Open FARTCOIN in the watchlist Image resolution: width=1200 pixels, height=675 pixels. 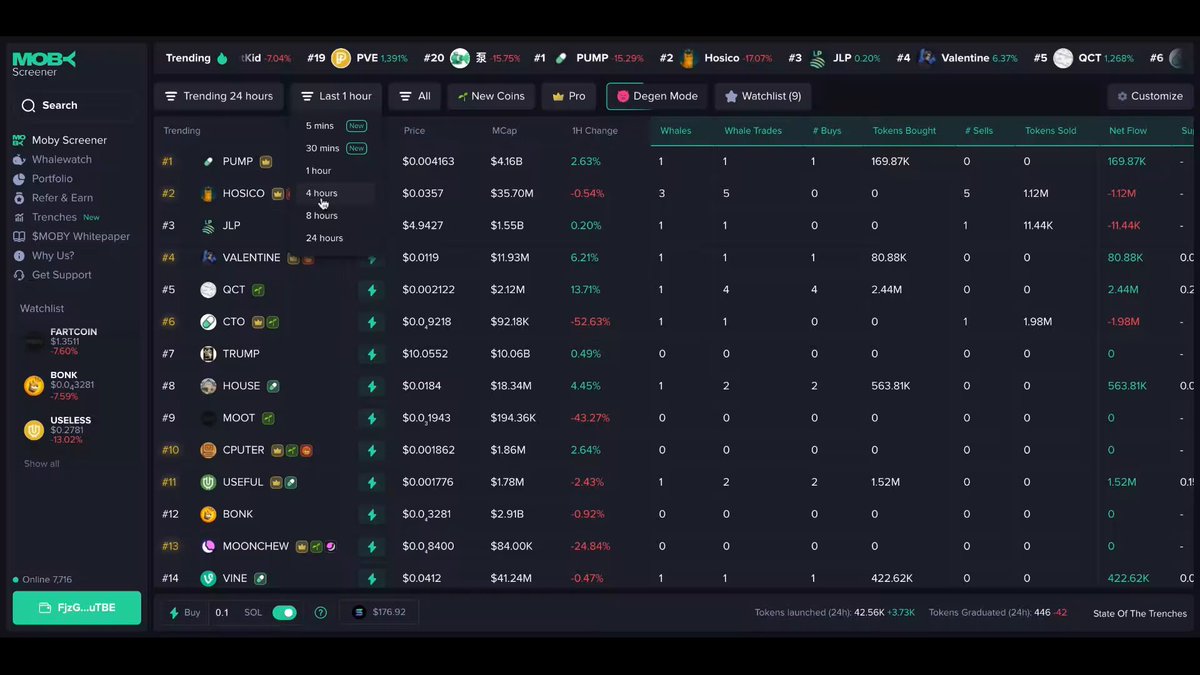pyautogui.click(x=74, y=342)
